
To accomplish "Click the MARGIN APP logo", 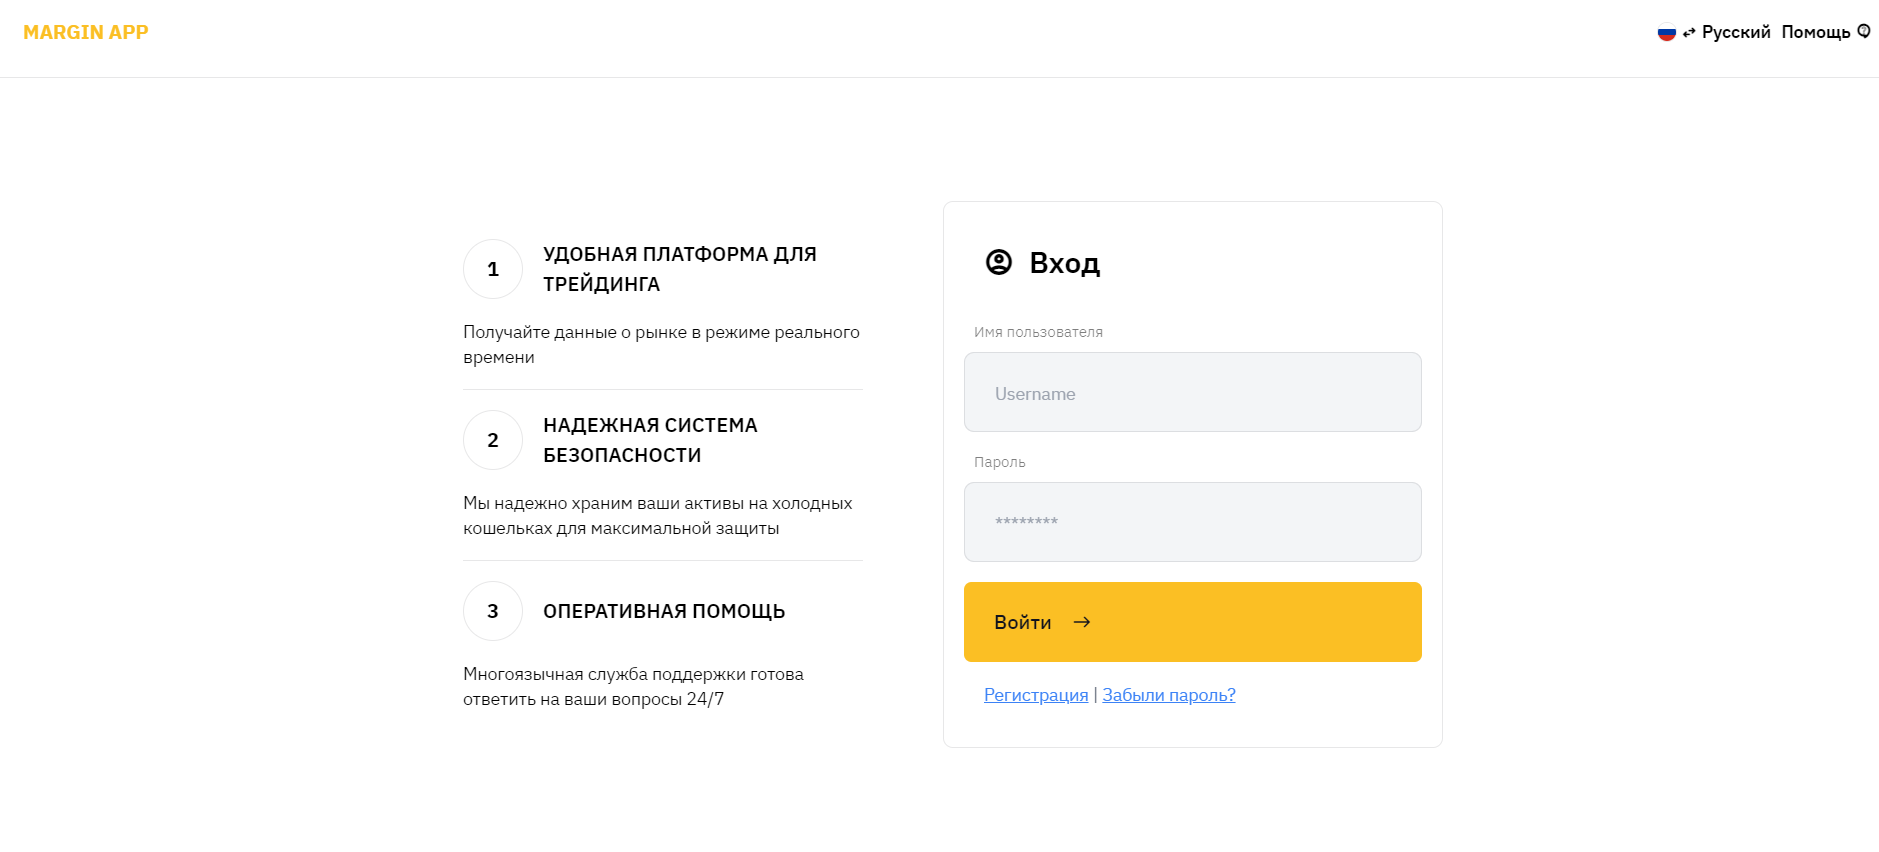I will click(x=86, y=32).
